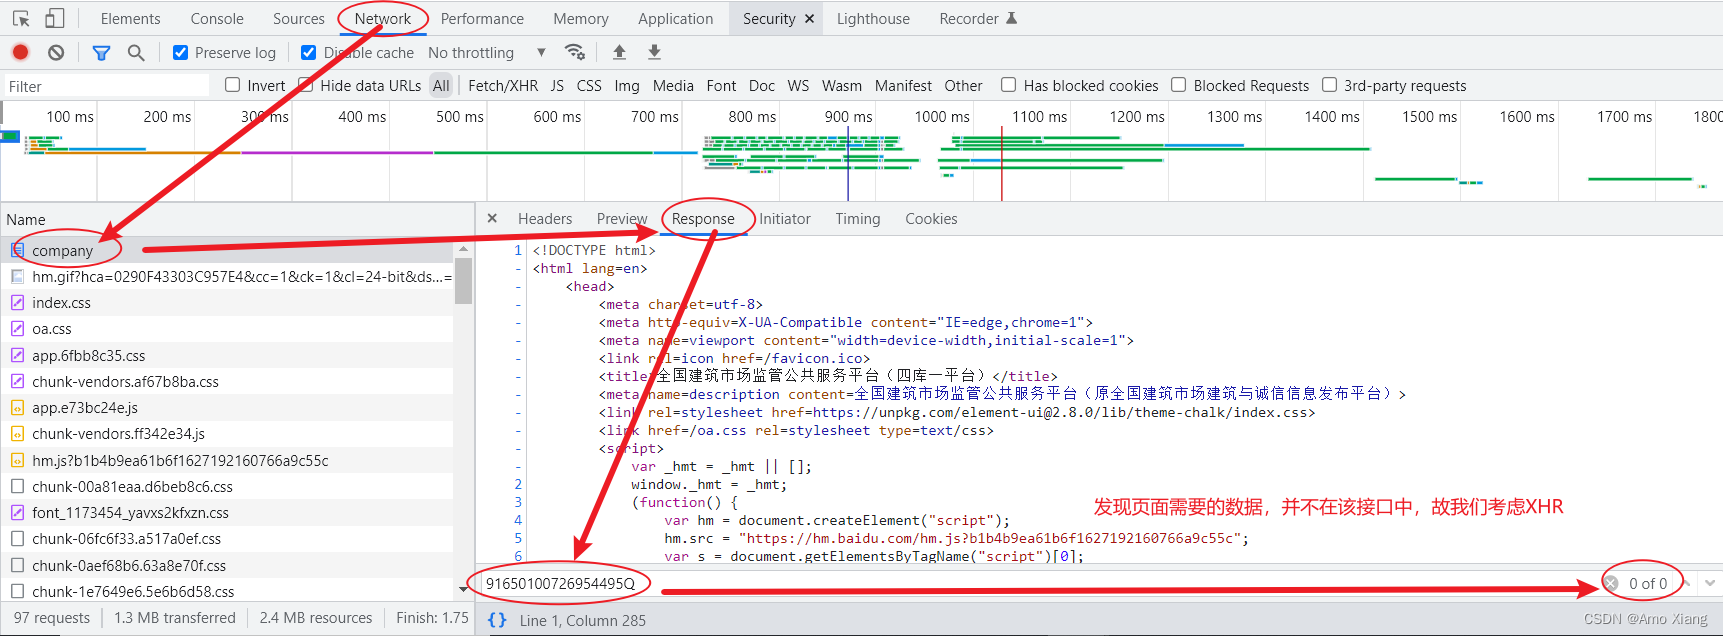The width and height of the screenshot is (1723, 636).
Task: Filter requests by JS type
Action: (x=557, y=85)
